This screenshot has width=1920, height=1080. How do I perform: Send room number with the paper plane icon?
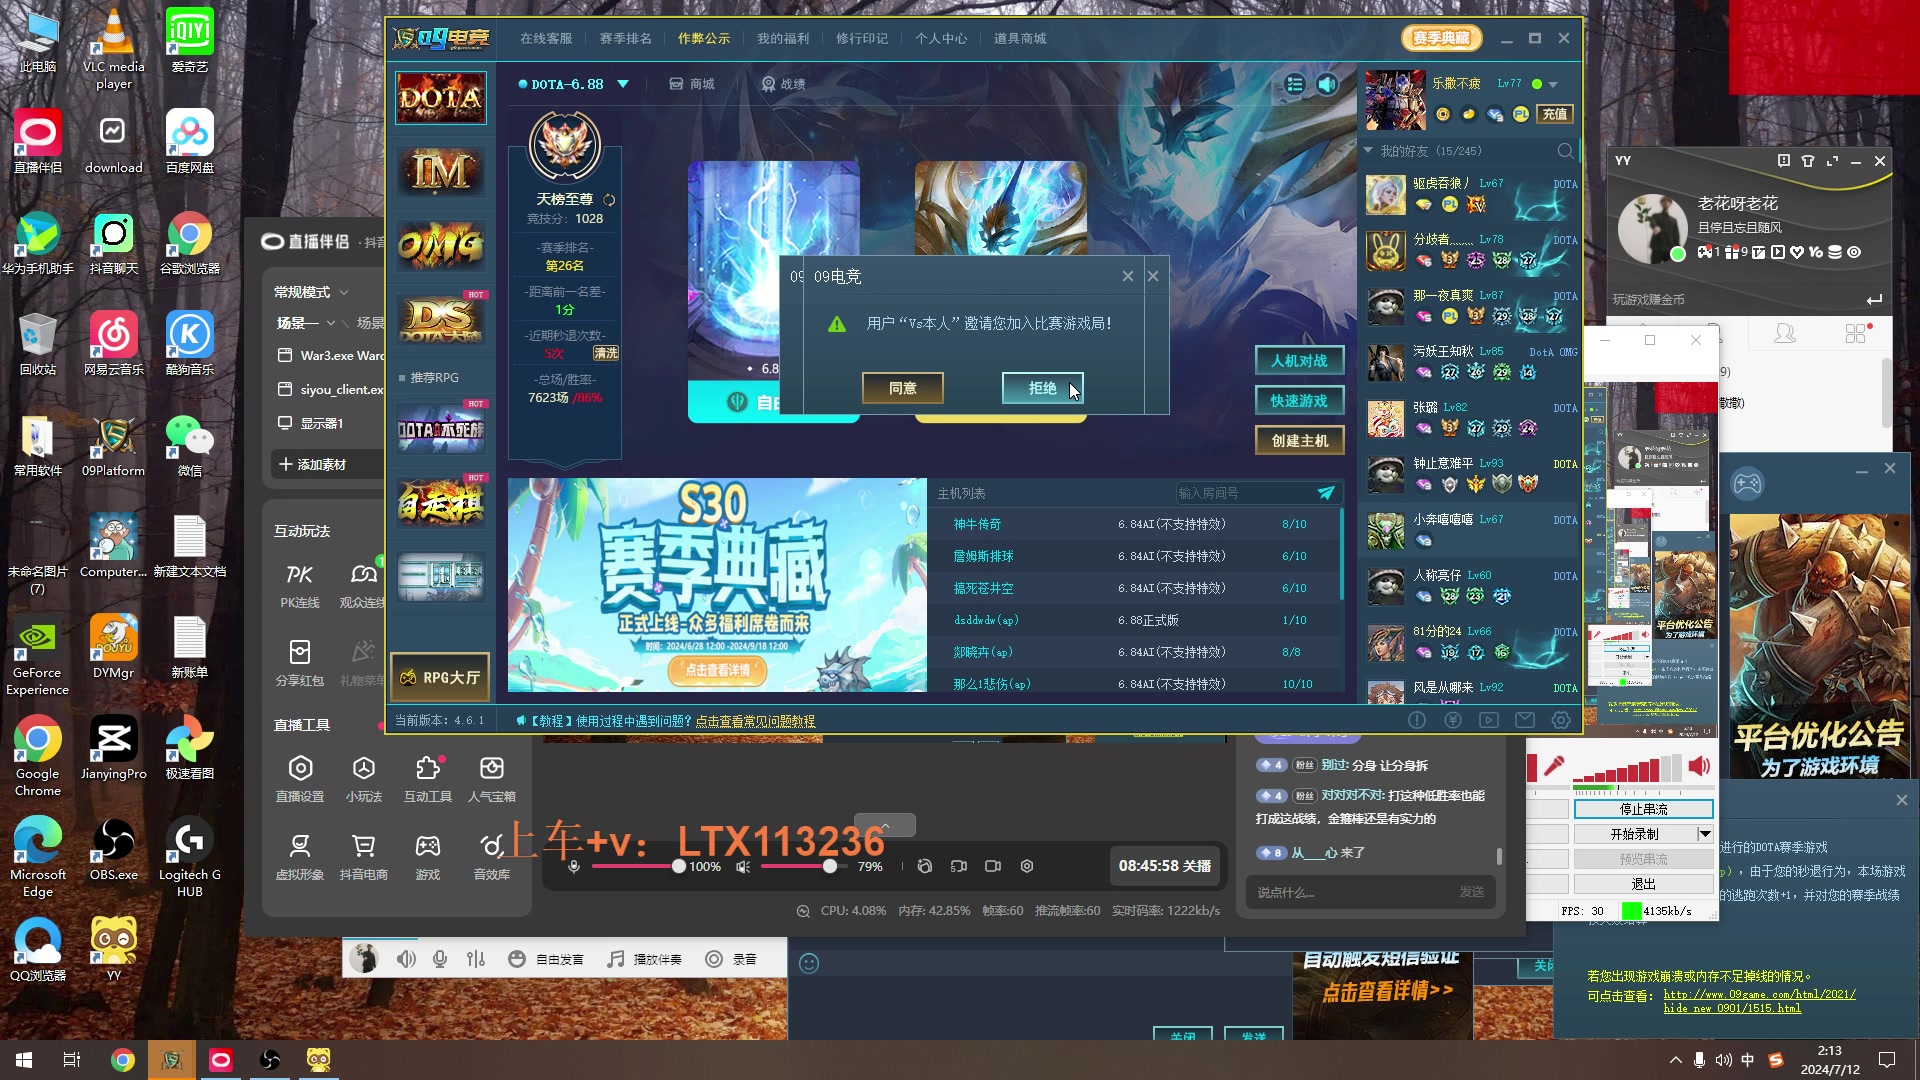point(1326,492)
